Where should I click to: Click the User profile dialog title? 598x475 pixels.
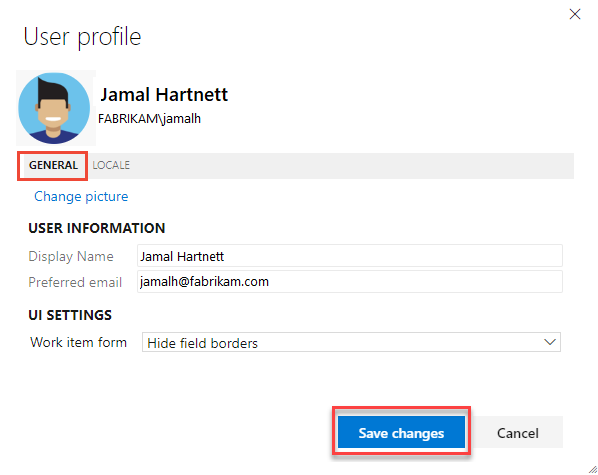point(82,37)
